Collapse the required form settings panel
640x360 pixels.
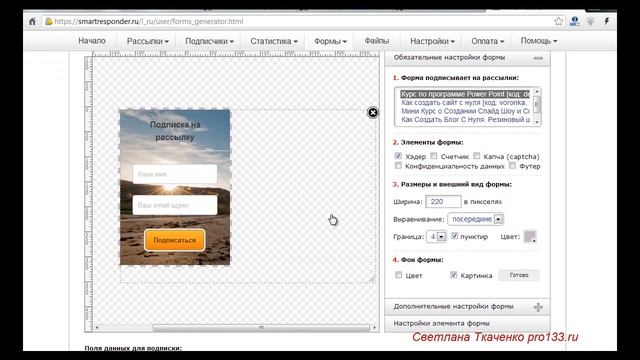point(538,58)
